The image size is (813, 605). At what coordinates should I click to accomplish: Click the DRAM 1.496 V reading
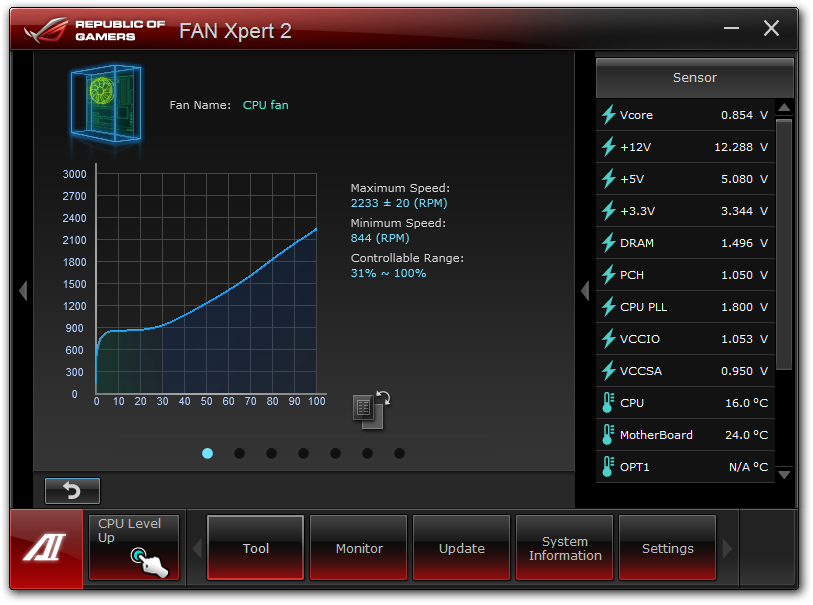pos(744,243)
